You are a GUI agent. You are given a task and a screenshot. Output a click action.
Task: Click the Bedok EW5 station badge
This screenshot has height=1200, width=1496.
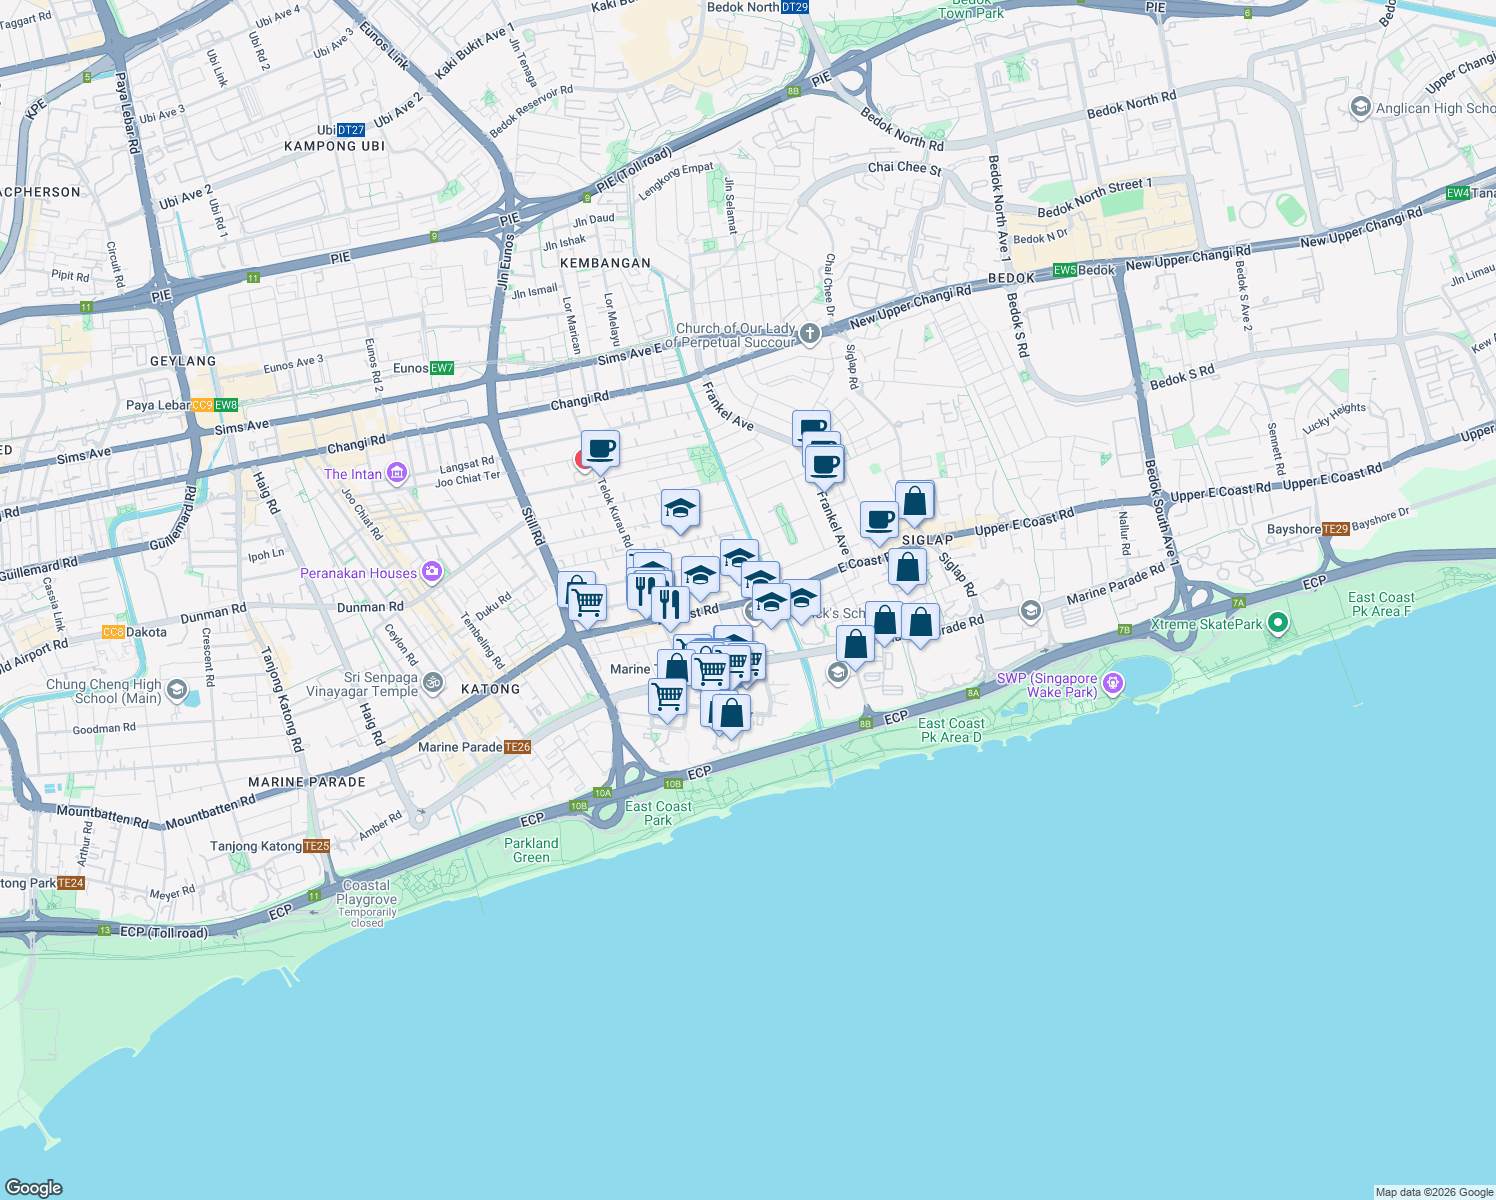point(1065,270)
